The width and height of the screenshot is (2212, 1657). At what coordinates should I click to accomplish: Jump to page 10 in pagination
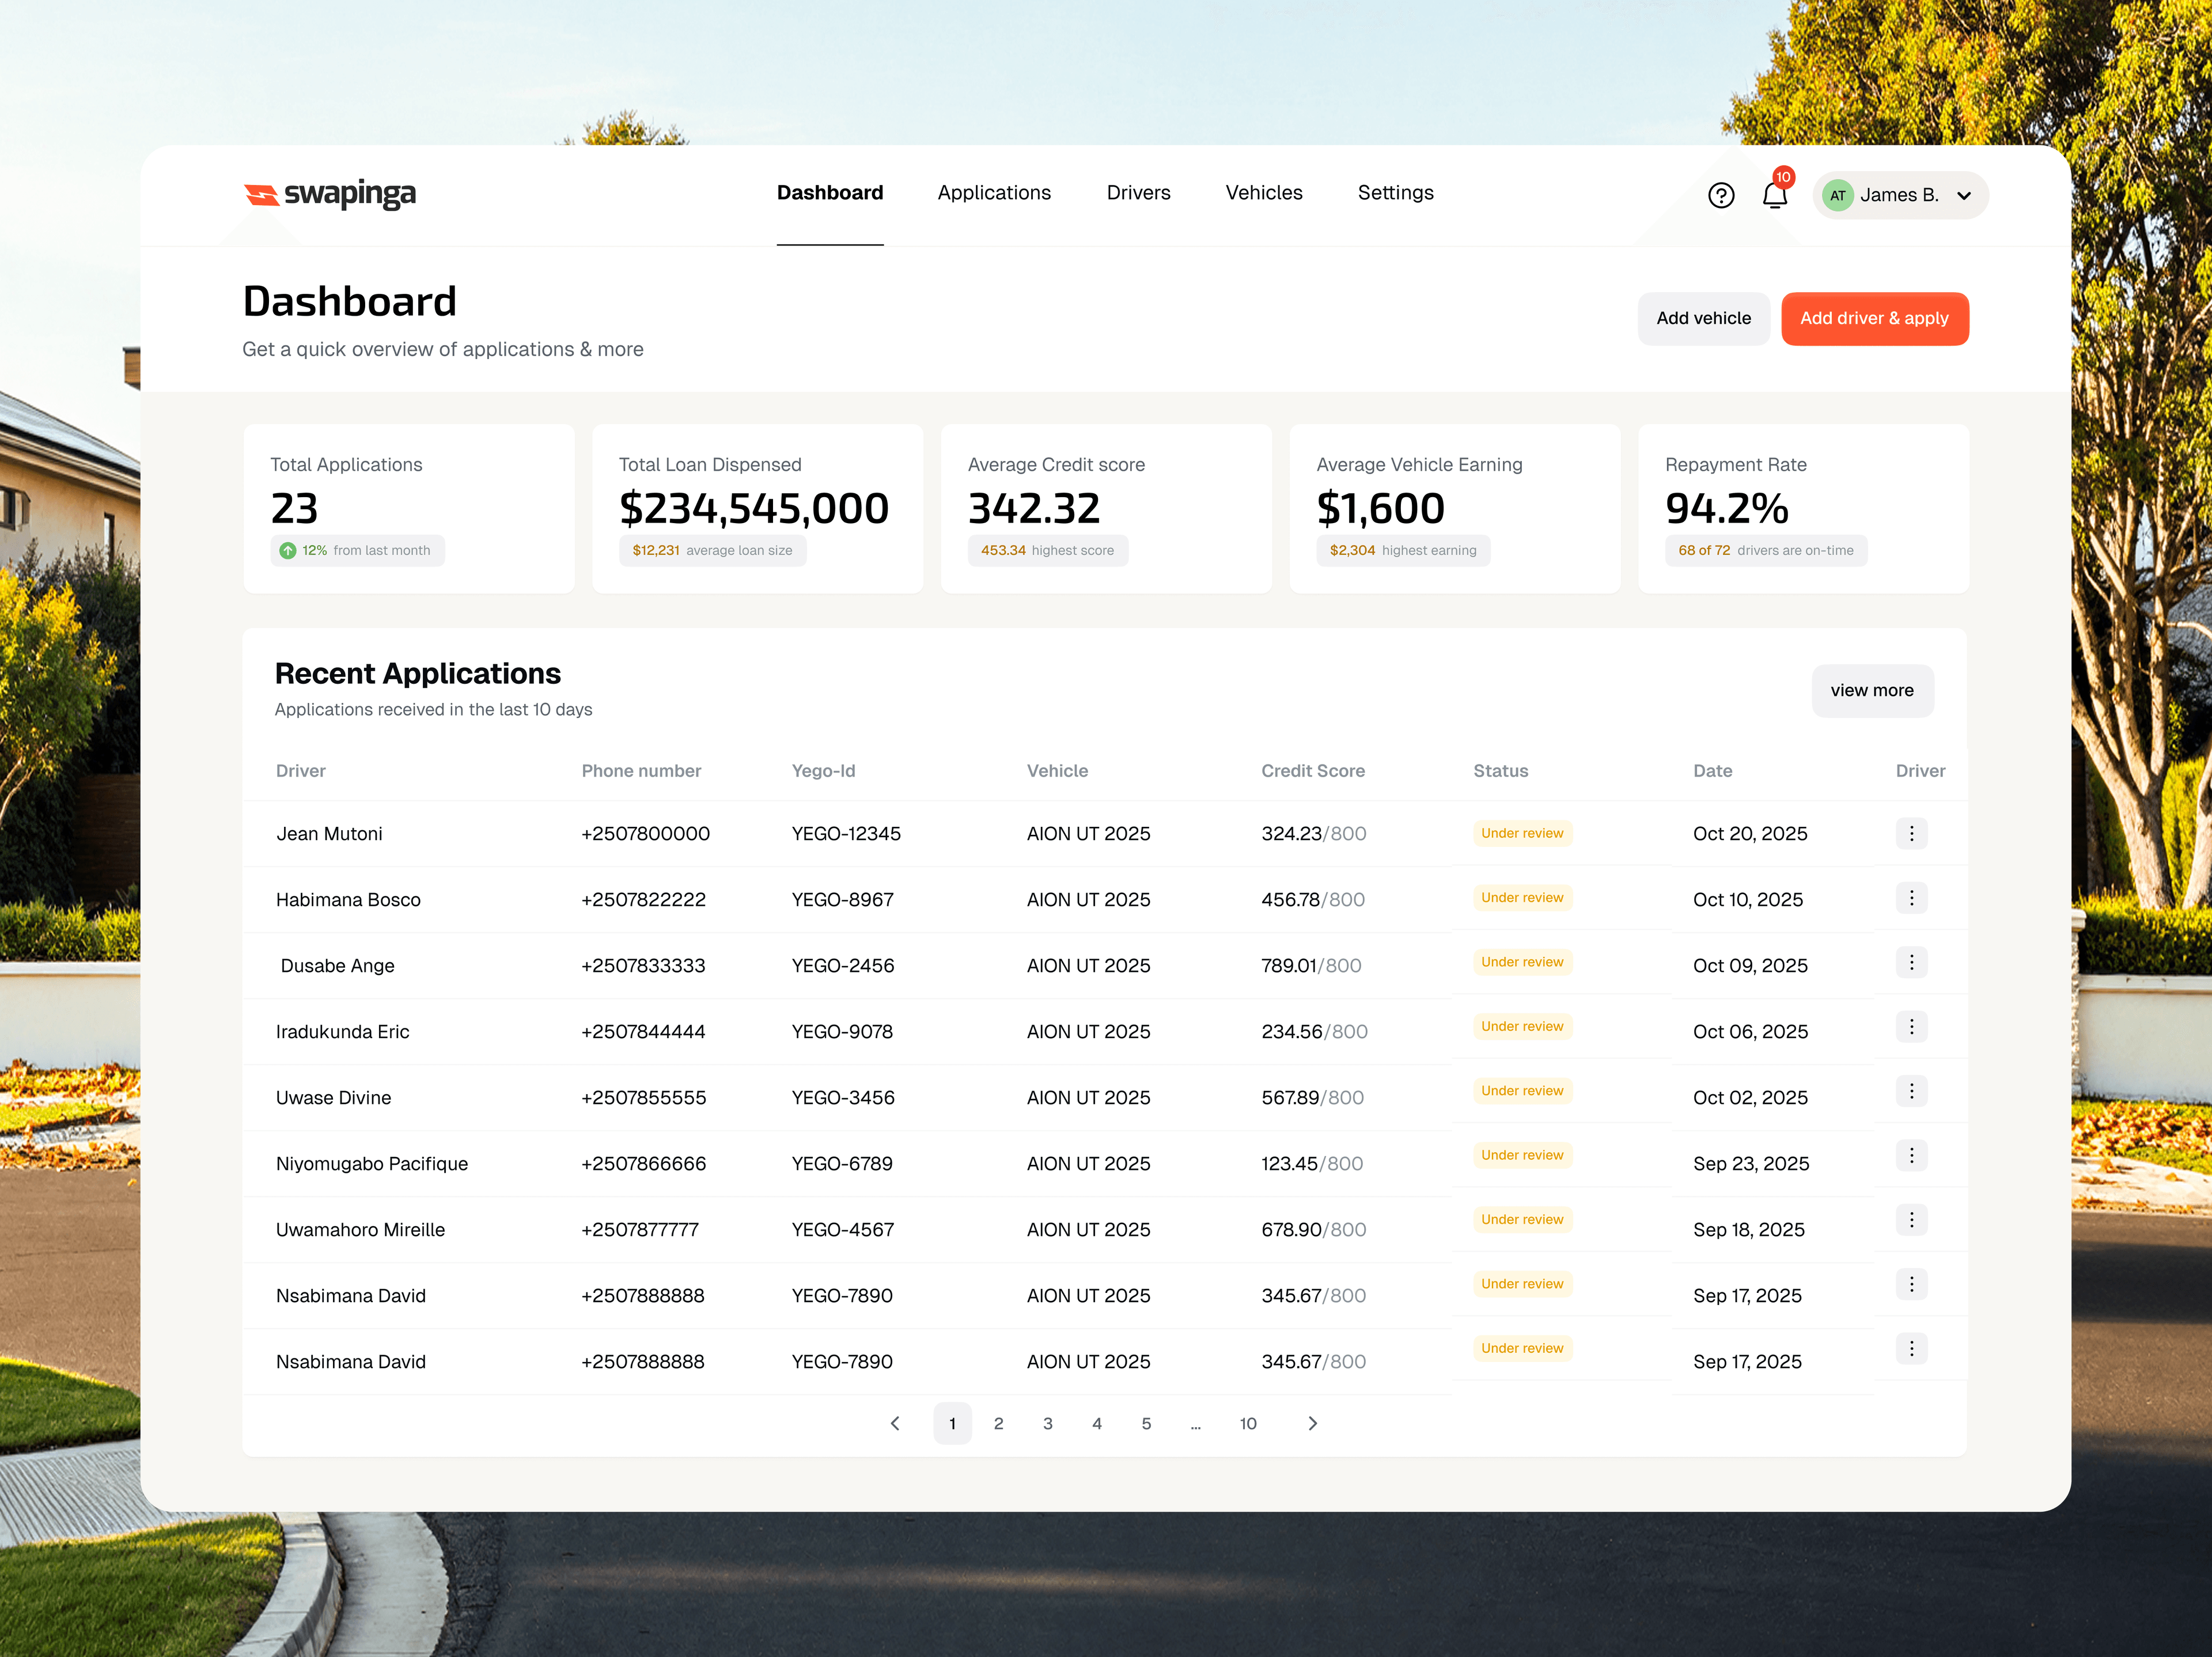1247,1423
